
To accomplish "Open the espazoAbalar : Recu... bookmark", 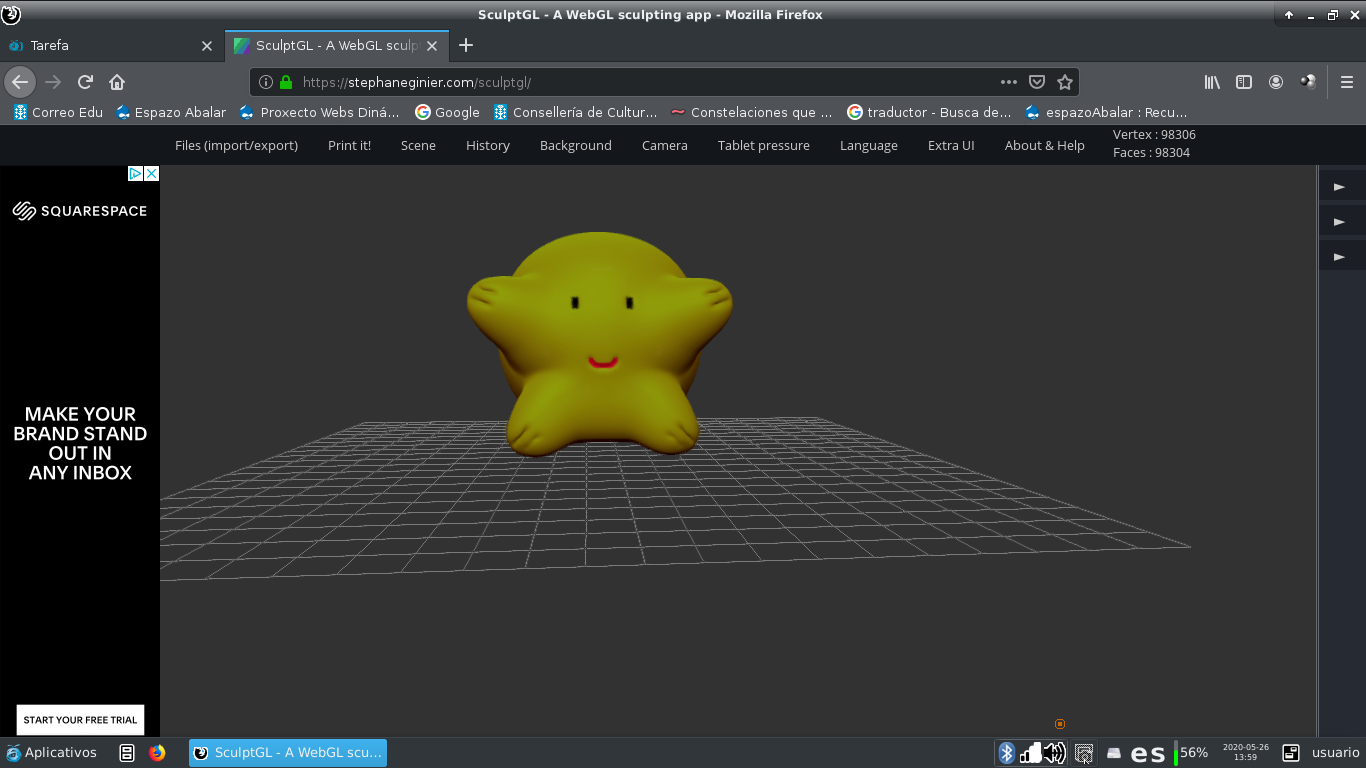I will [x=1107, y=112].
